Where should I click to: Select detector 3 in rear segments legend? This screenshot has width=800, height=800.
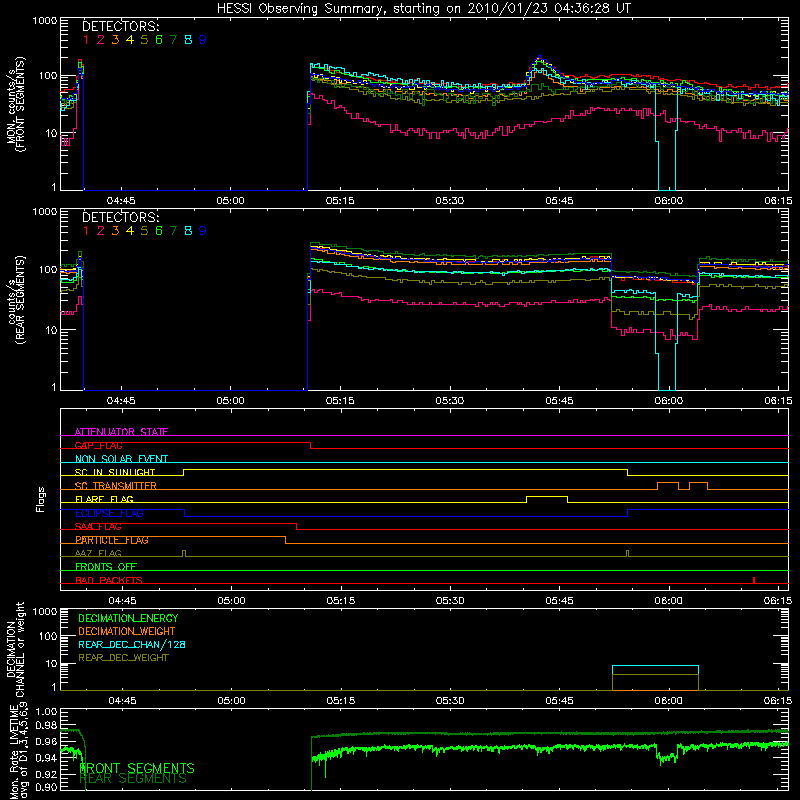[115, 231]
